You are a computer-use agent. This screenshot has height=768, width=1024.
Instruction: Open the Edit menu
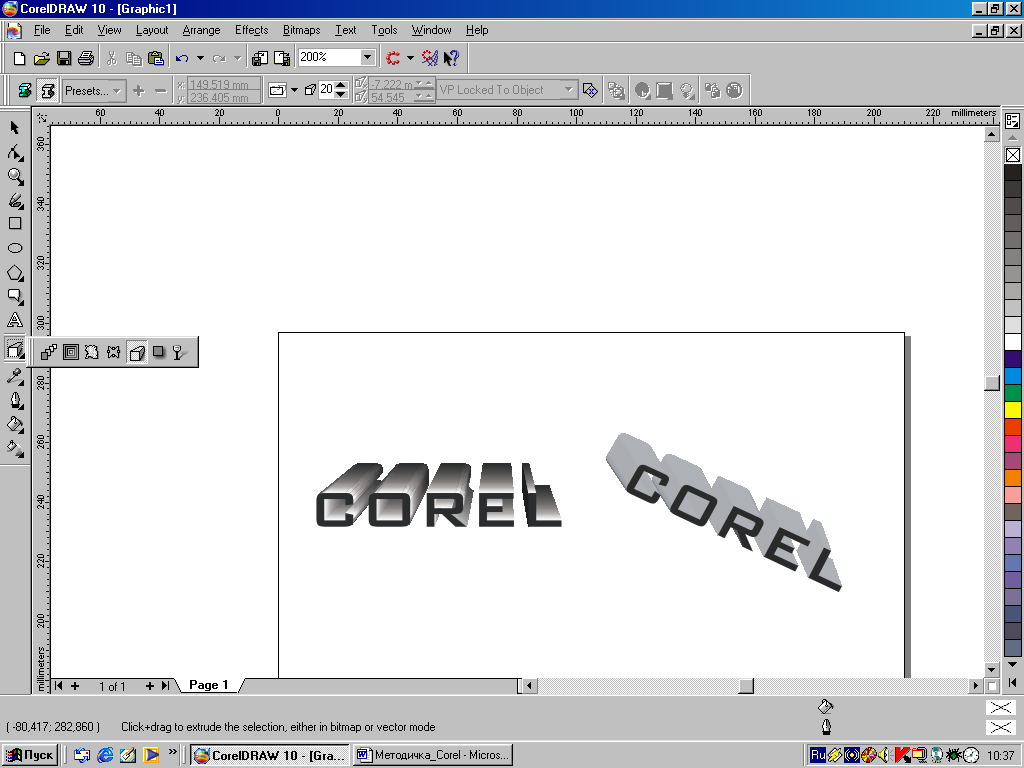74,30
